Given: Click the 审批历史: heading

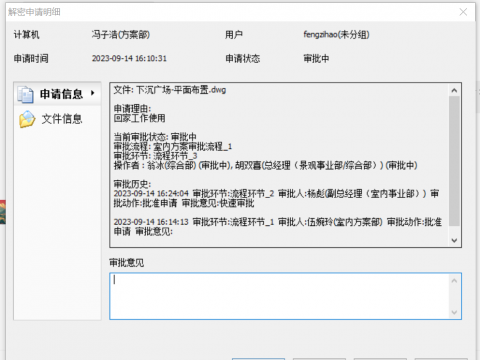Looking at the screenshot, I should tap(132, 184).
